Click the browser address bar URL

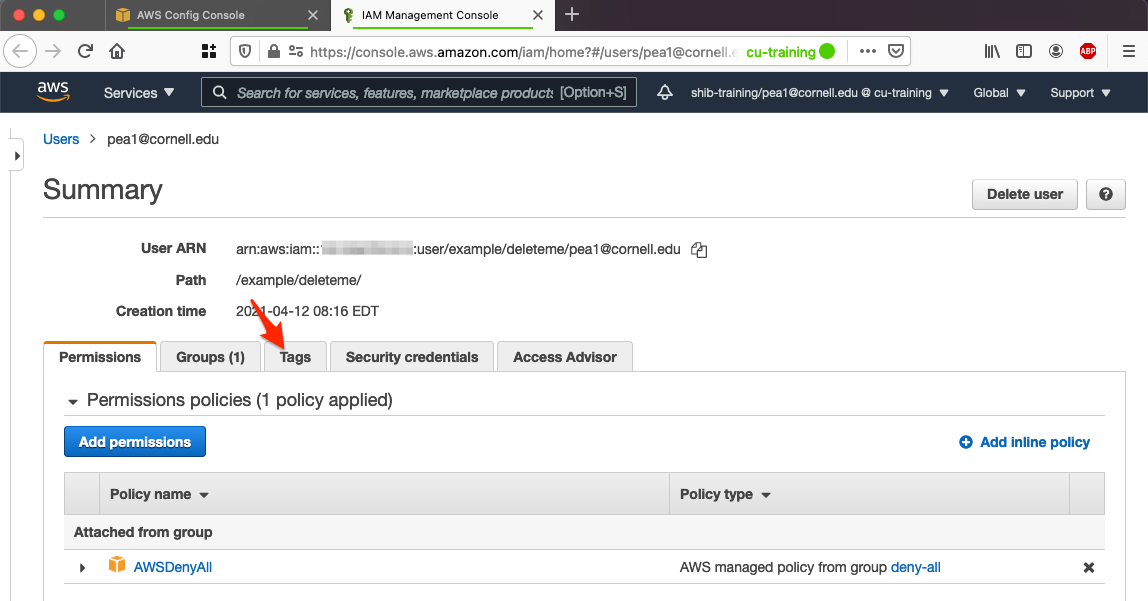pos(523,52)
